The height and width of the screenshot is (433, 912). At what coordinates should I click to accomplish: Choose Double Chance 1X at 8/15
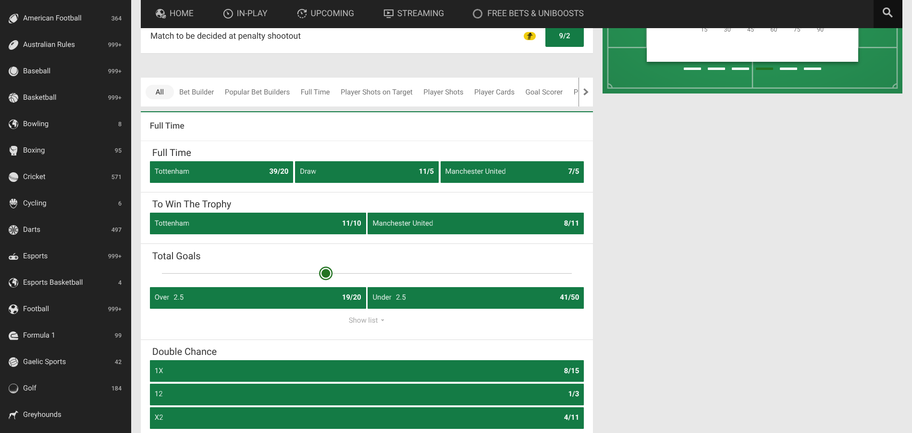(x=366, y=371)
